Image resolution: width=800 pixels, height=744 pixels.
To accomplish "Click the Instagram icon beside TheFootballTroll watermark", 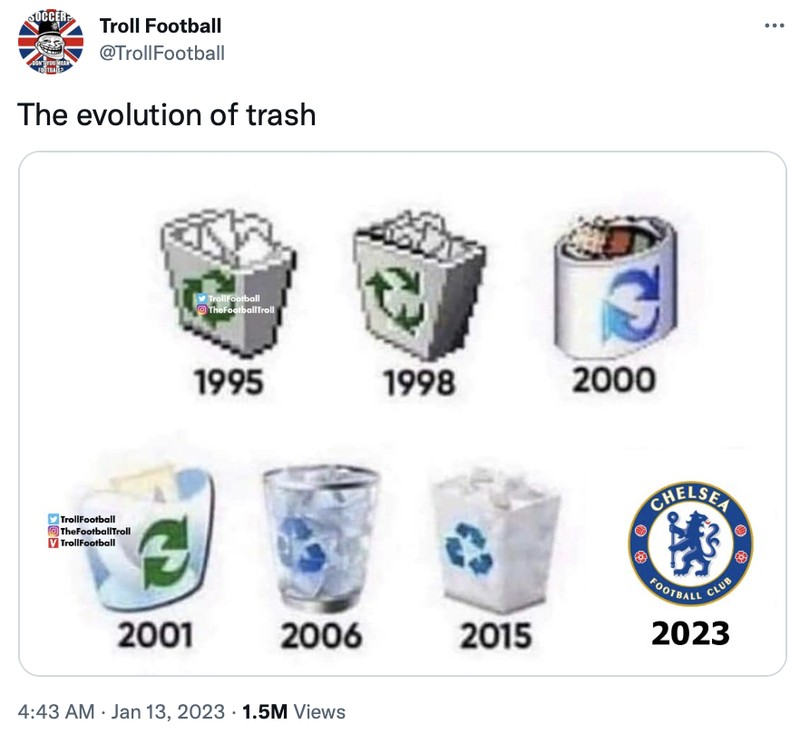I will pos(201,307).
